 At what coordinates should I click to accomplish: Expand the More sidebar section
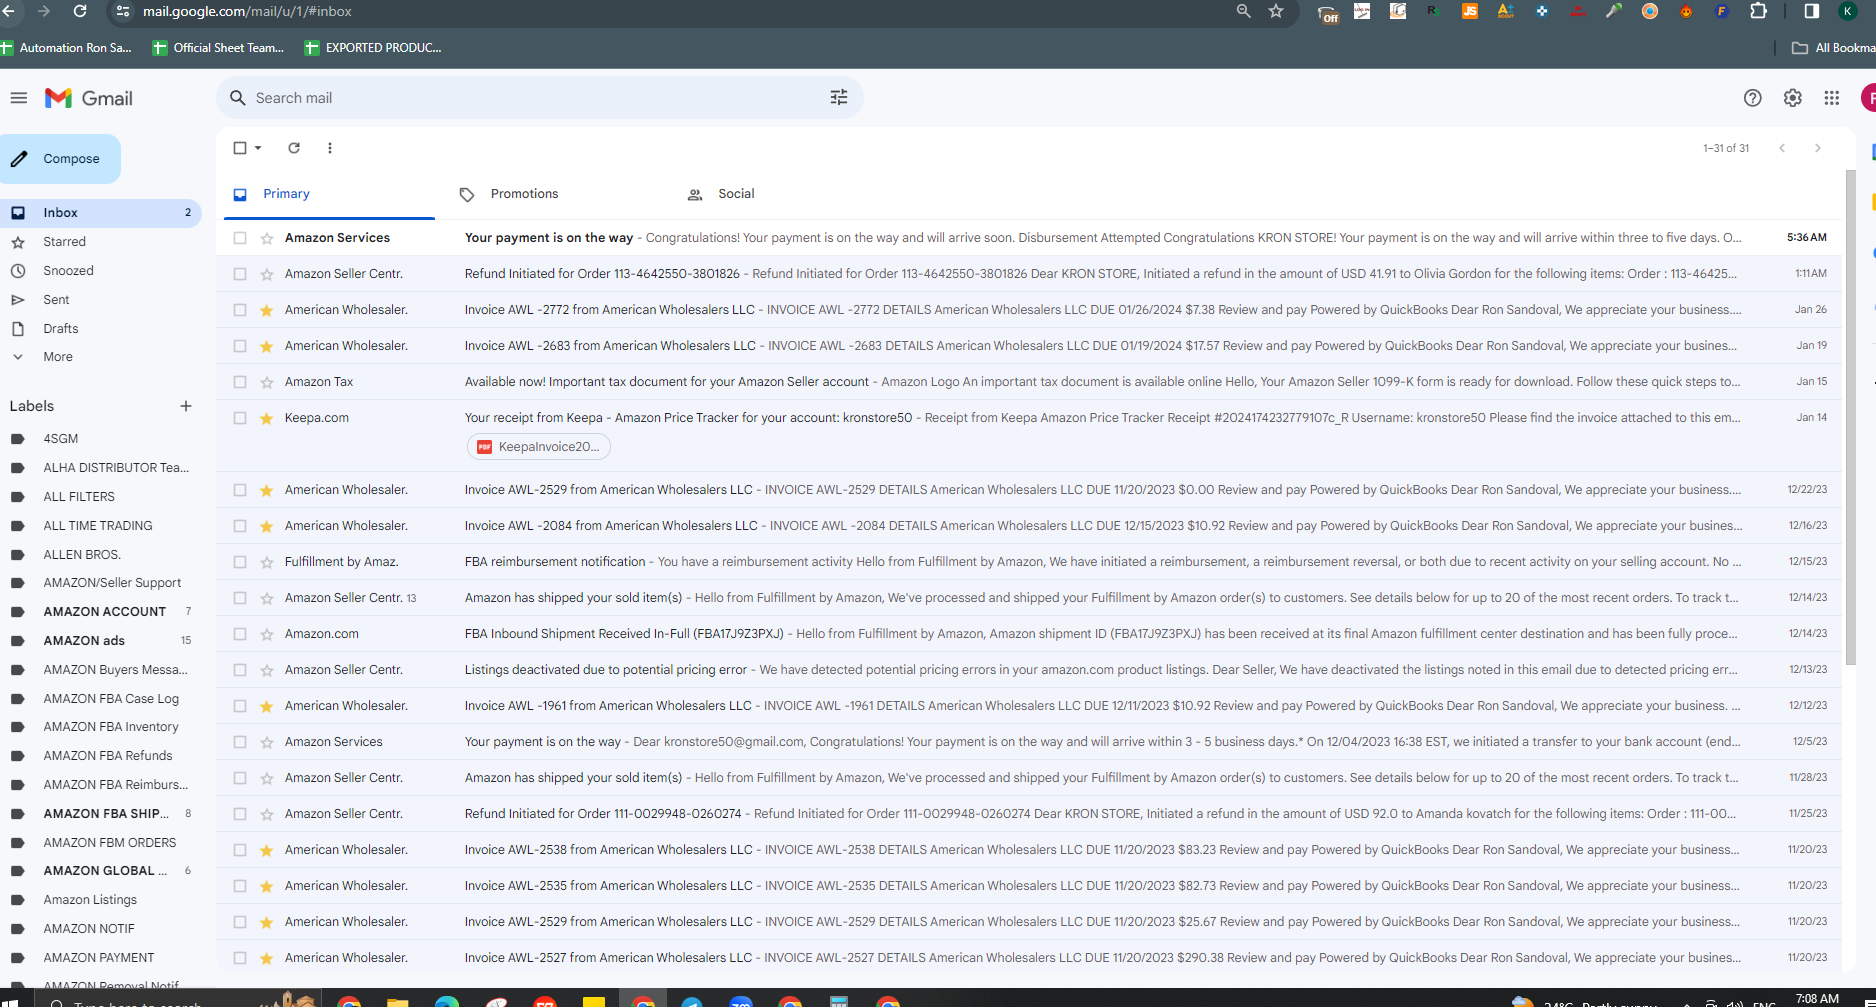tap(58, 357)
